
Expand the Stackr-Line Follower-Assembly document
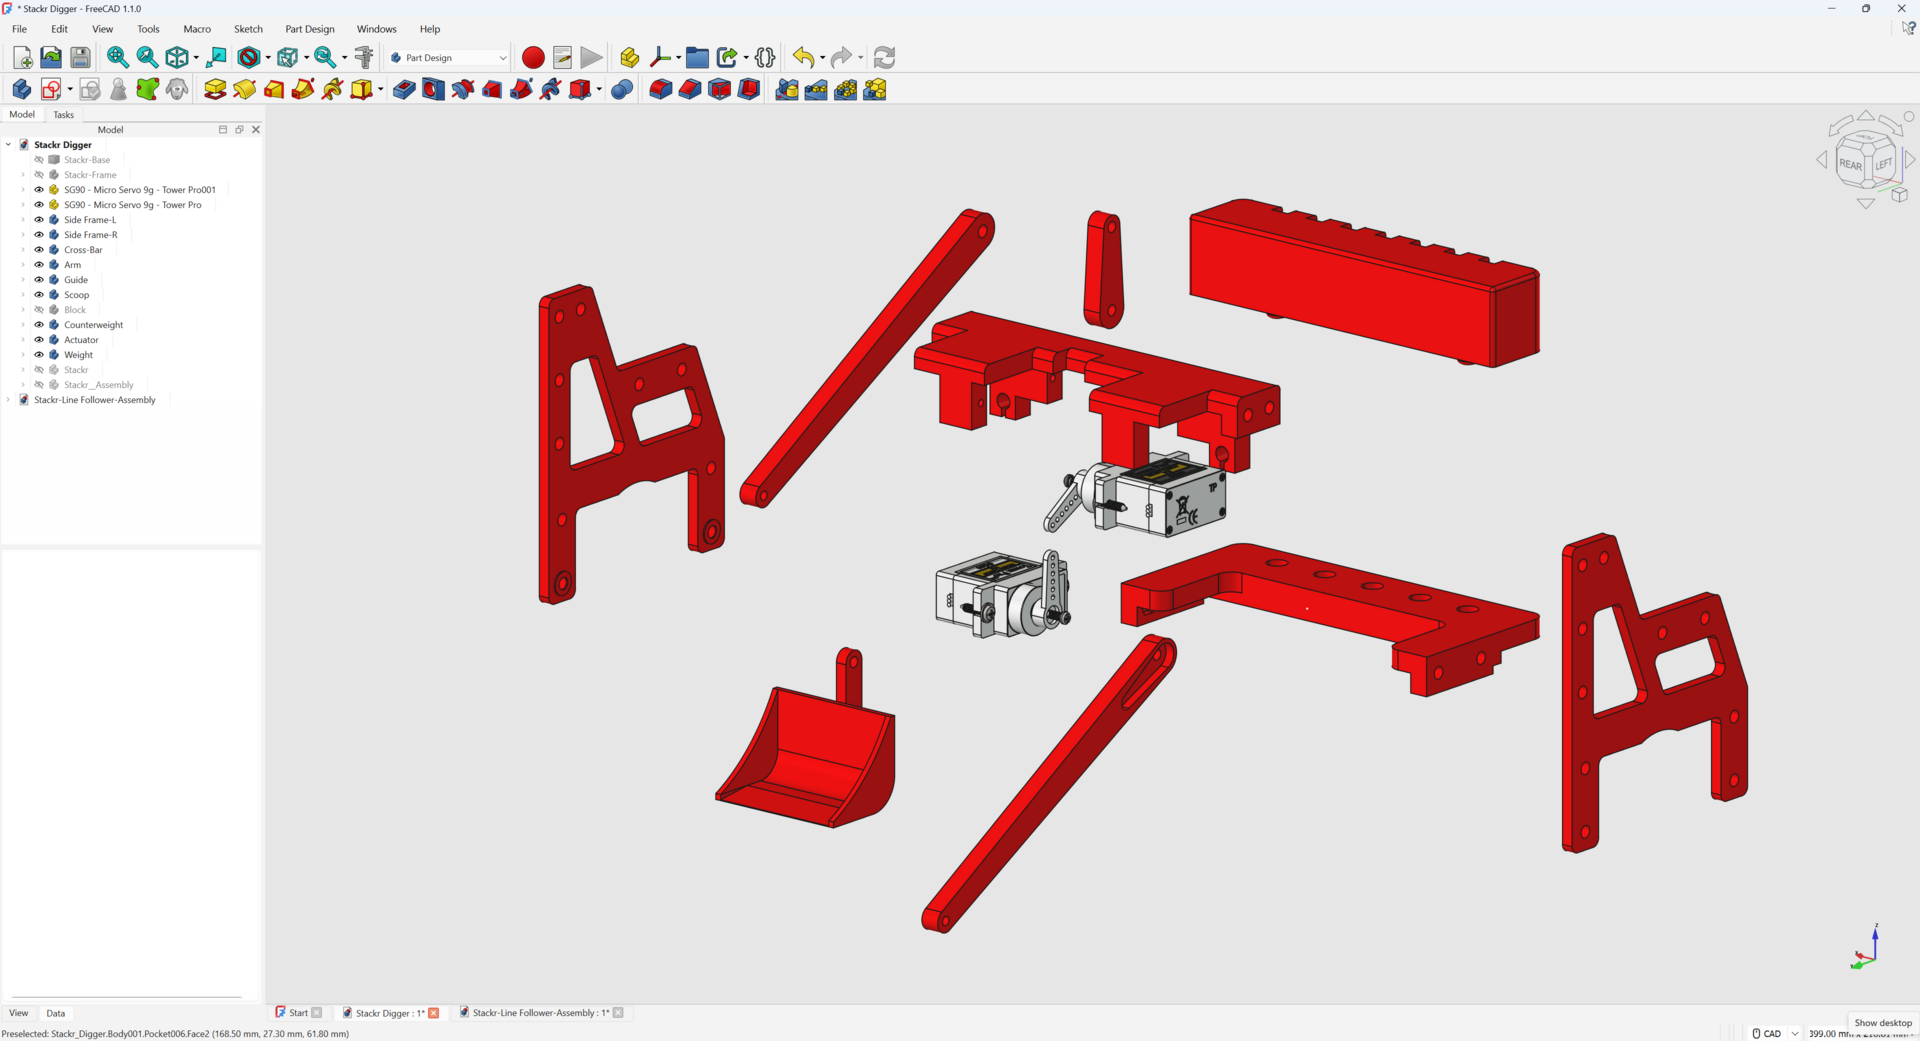point(9,400)
